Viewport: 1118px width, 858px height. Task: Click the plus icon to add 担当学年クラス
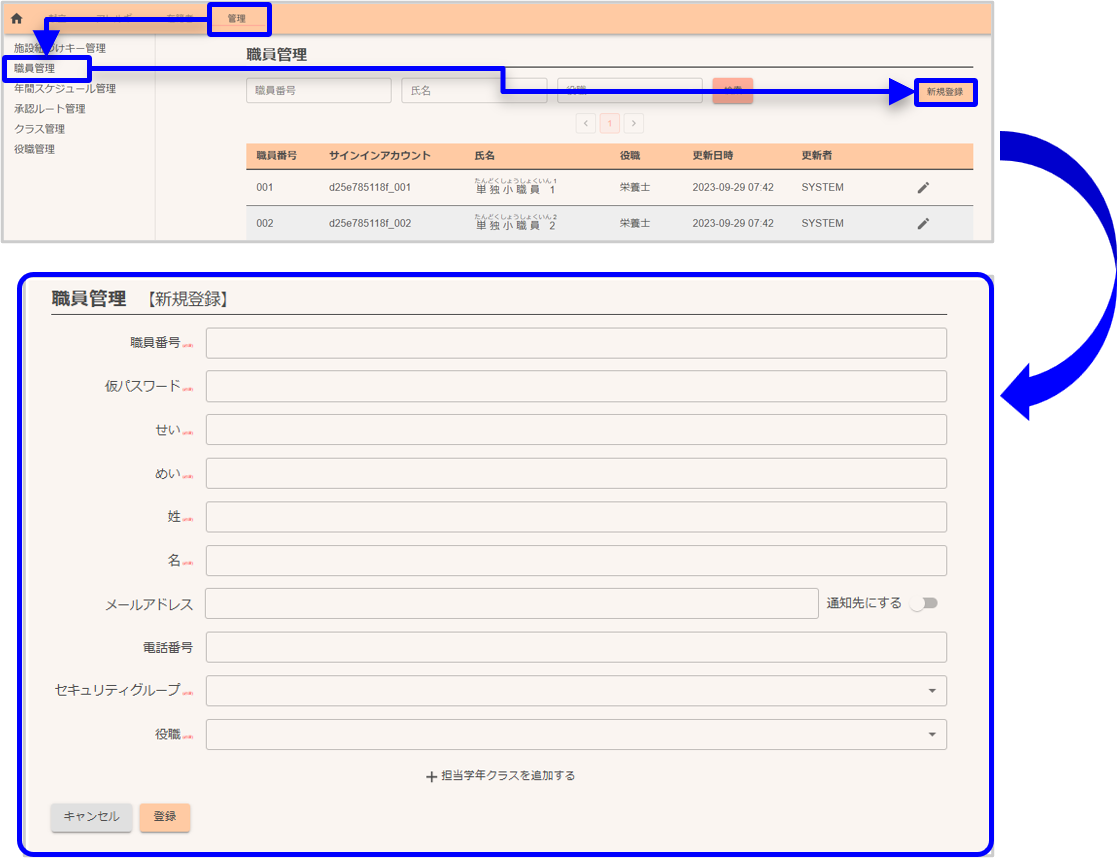click(432, 776)
